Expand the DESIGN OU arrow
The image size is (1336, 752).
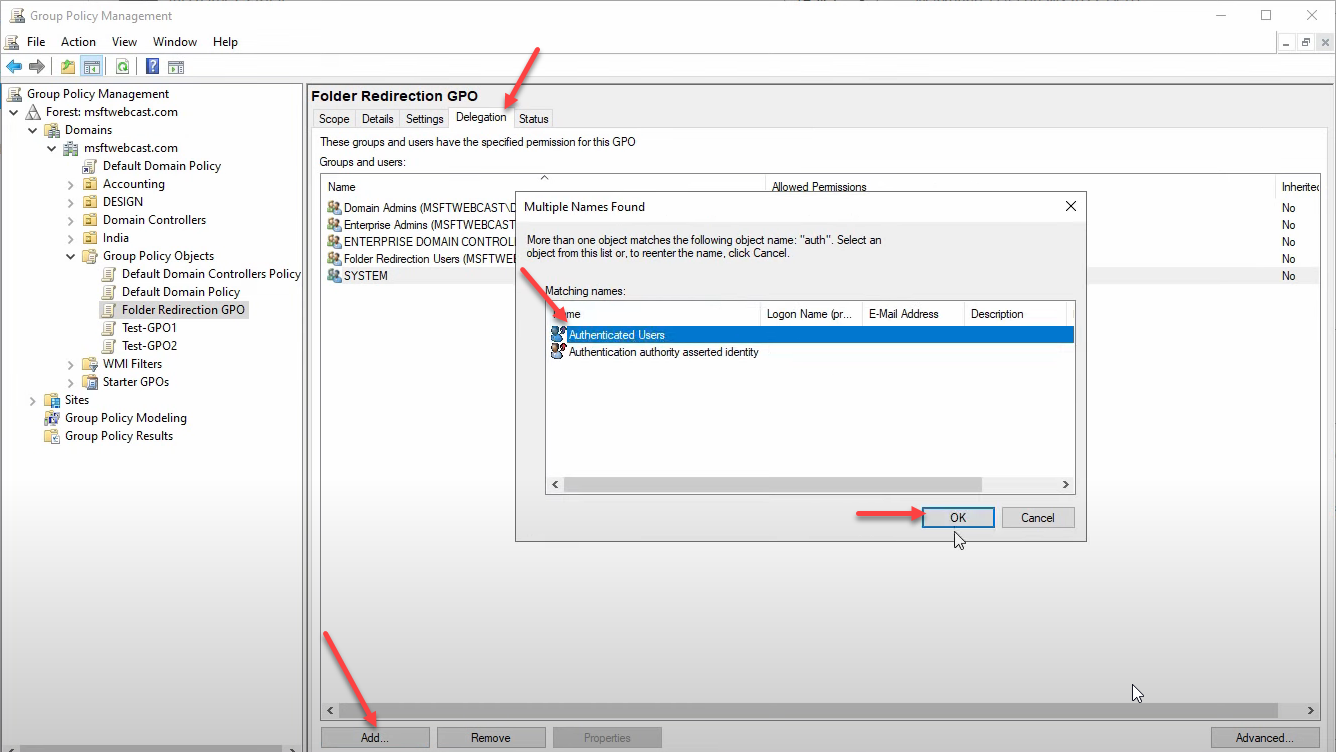pos(71,202)
